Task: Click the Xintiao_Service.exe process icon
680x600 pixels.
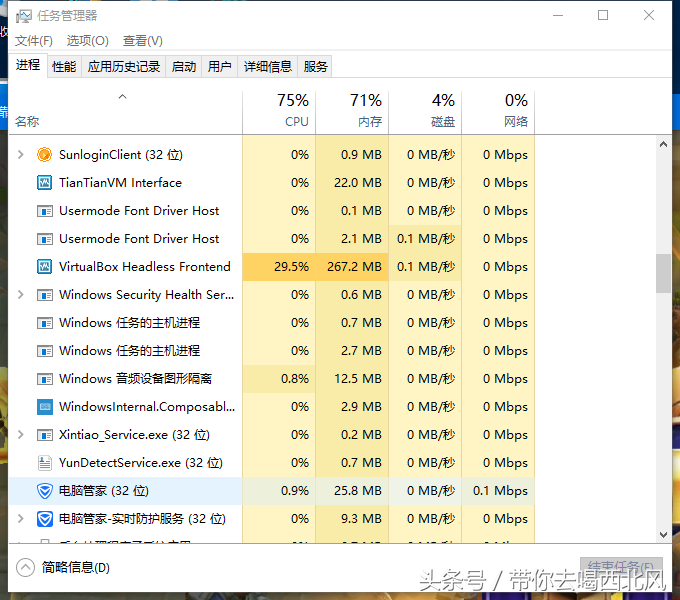Action: tap(44, 435)
